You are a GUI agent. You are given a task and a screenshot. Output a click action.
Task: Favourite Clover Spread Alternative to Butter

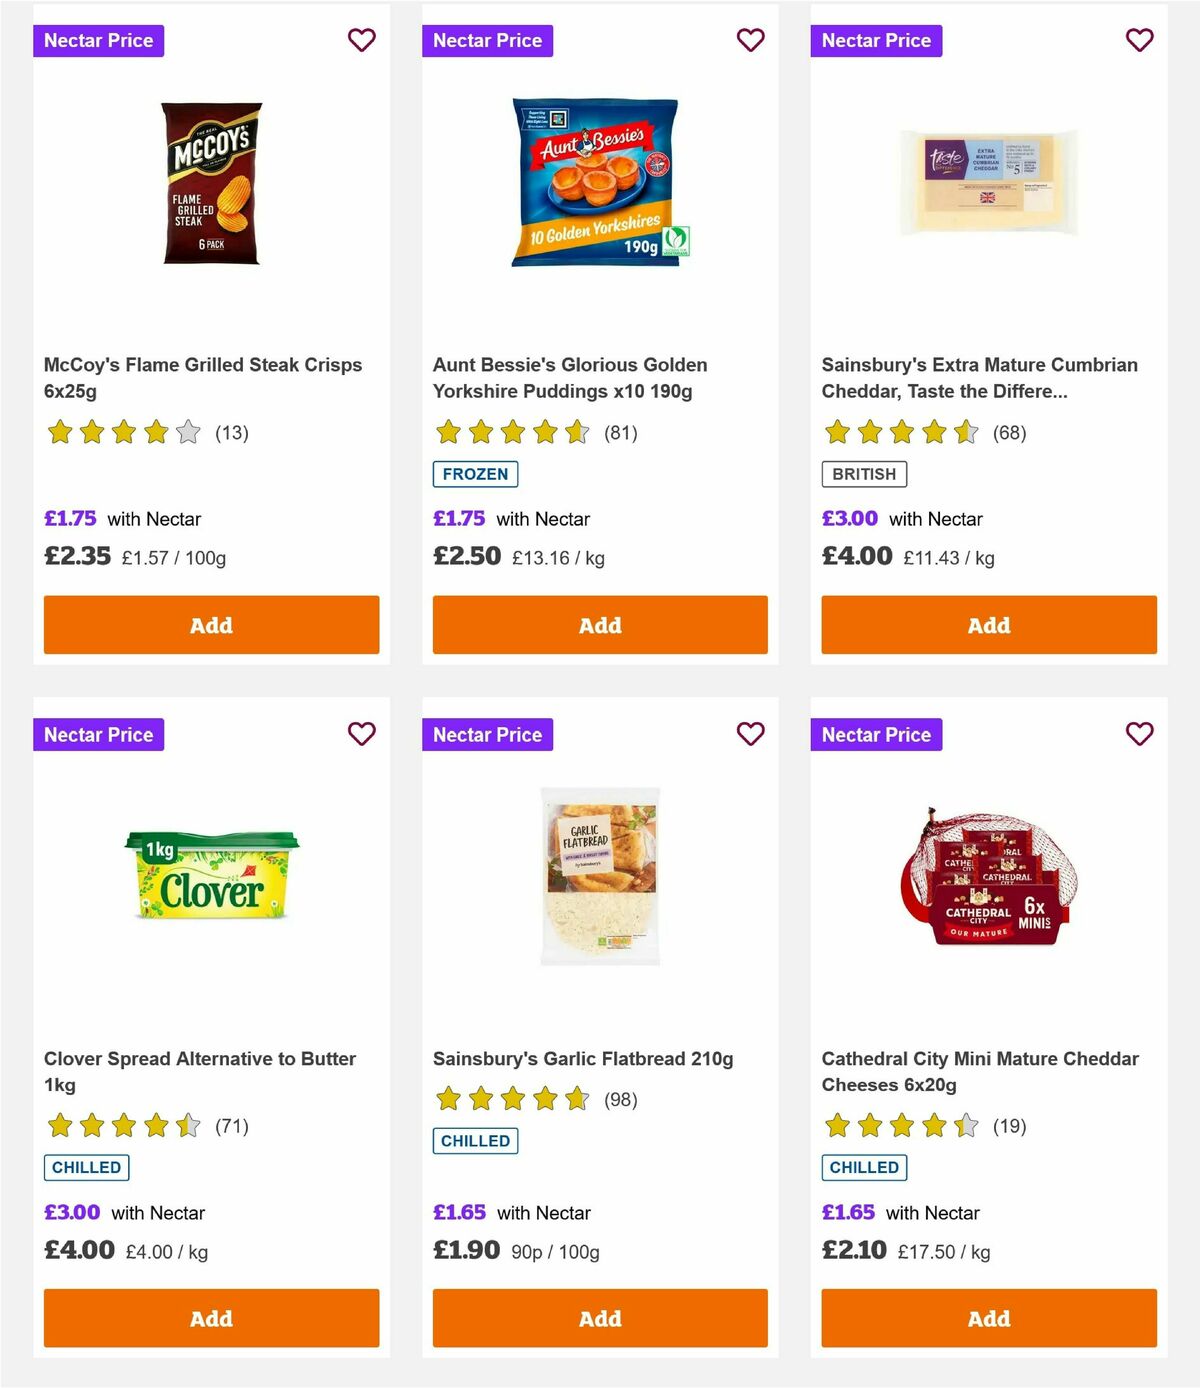pos(362,733)
